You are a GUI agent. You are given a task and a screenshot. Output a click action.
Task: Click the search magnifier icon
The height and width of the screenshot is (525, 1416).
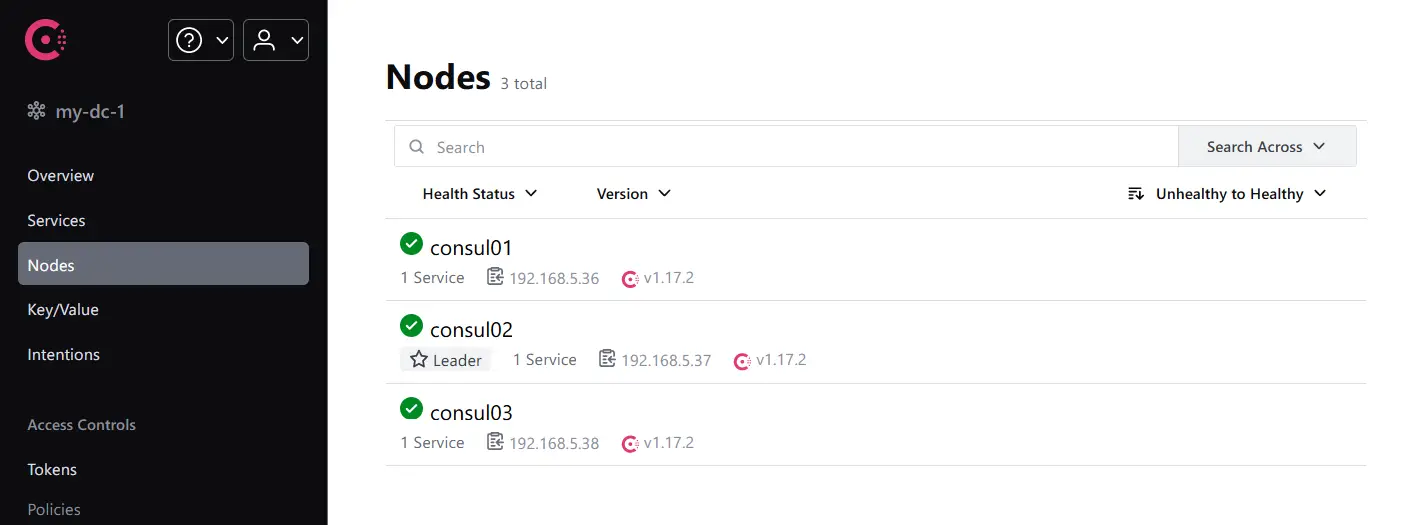click(x=417, y=147)
